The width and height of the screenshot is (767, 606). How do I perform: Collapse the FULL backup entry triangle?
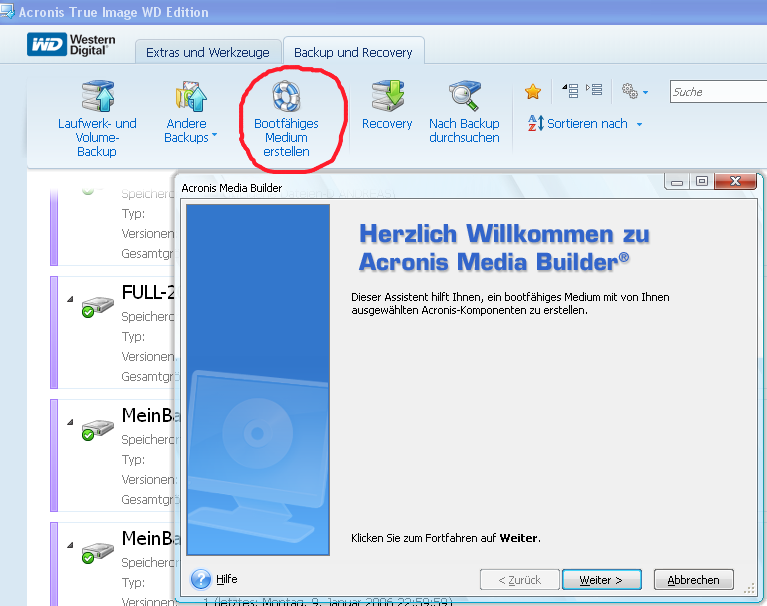tap(70, 298)
